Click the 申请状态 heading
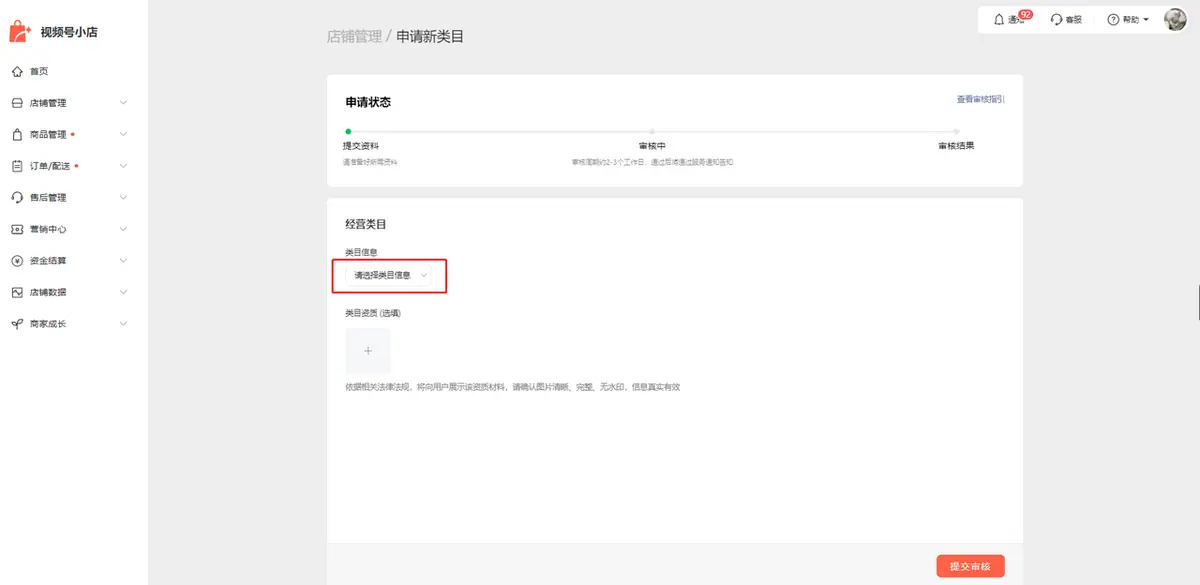1200x585 pixels. (x=368, y=102)
